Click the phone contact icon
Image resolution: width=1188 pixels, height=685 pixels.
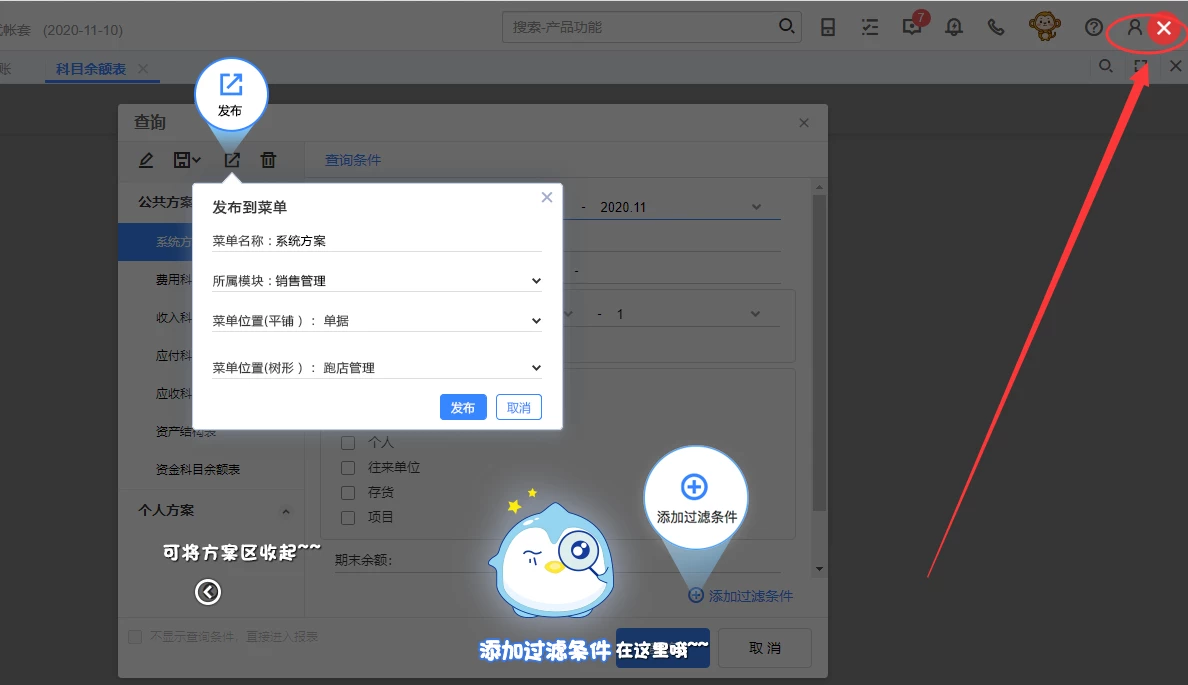pos(996,27)
